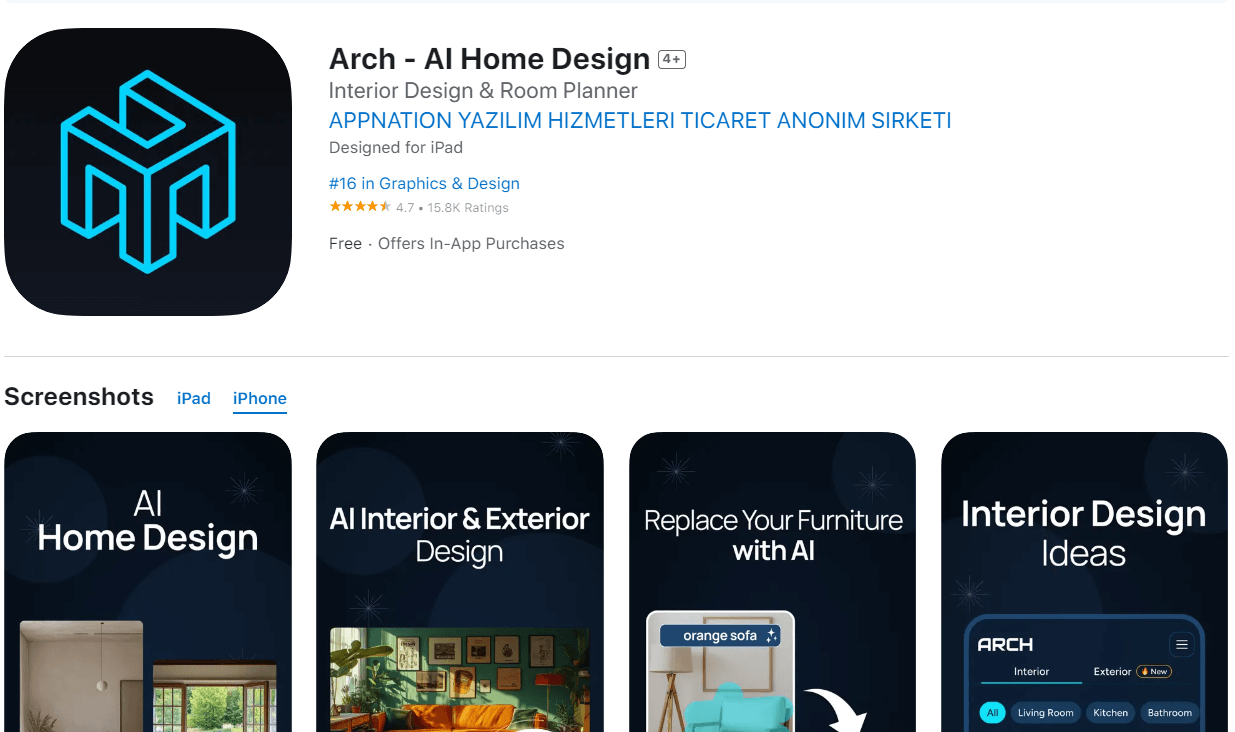Viewport: 1235px width, 732px height.
Task: Click the Bathroom filter chip
Action: point(1169,713)
